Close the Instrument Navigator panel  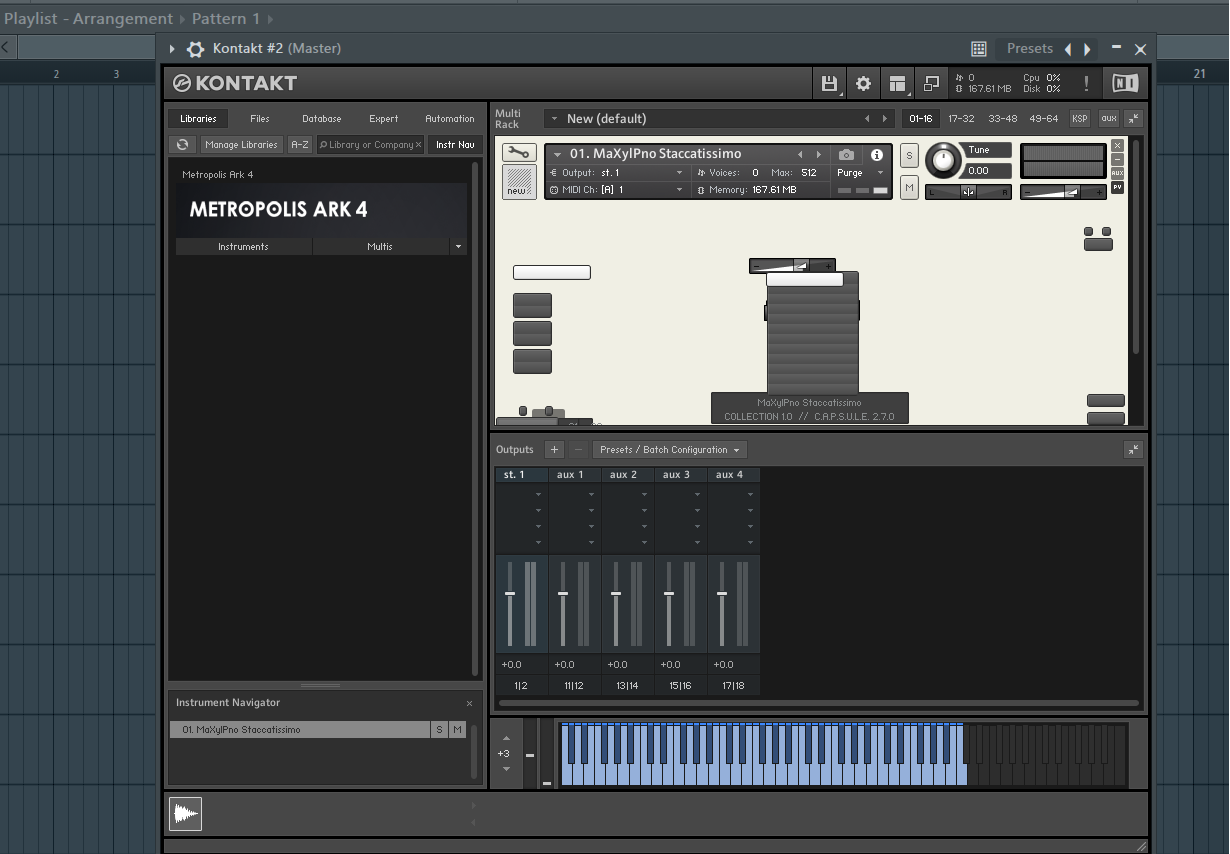(x=469, y=704)
